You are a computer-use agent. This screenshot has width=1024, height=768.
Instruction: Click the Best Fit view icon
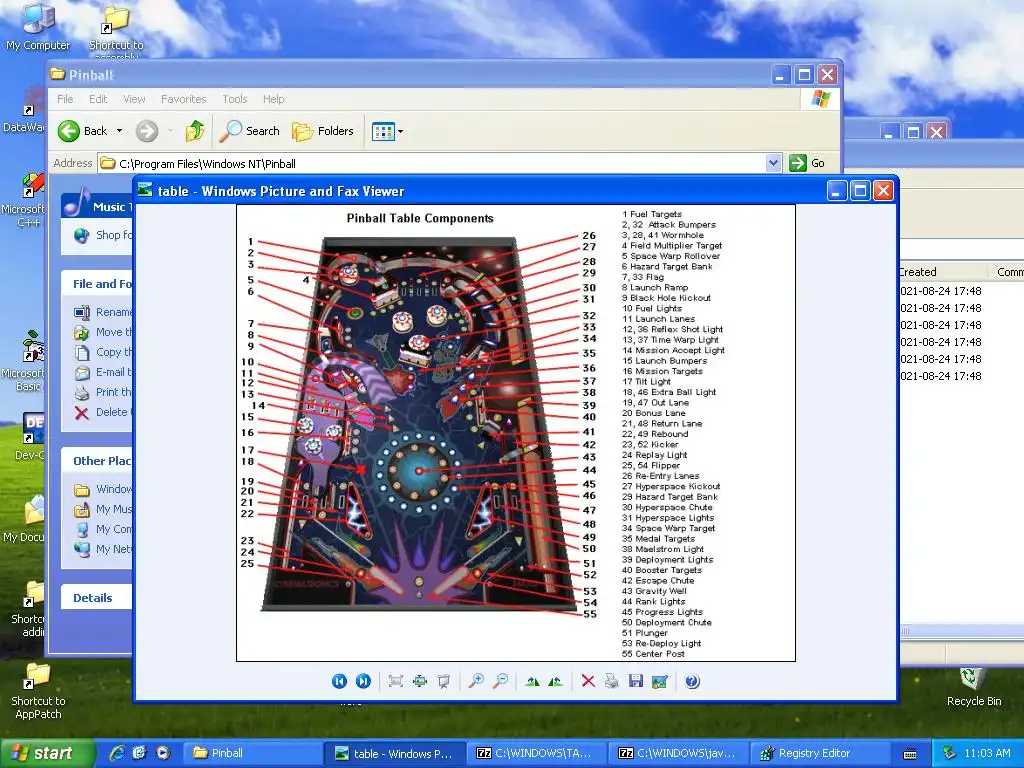coord(395,681)
